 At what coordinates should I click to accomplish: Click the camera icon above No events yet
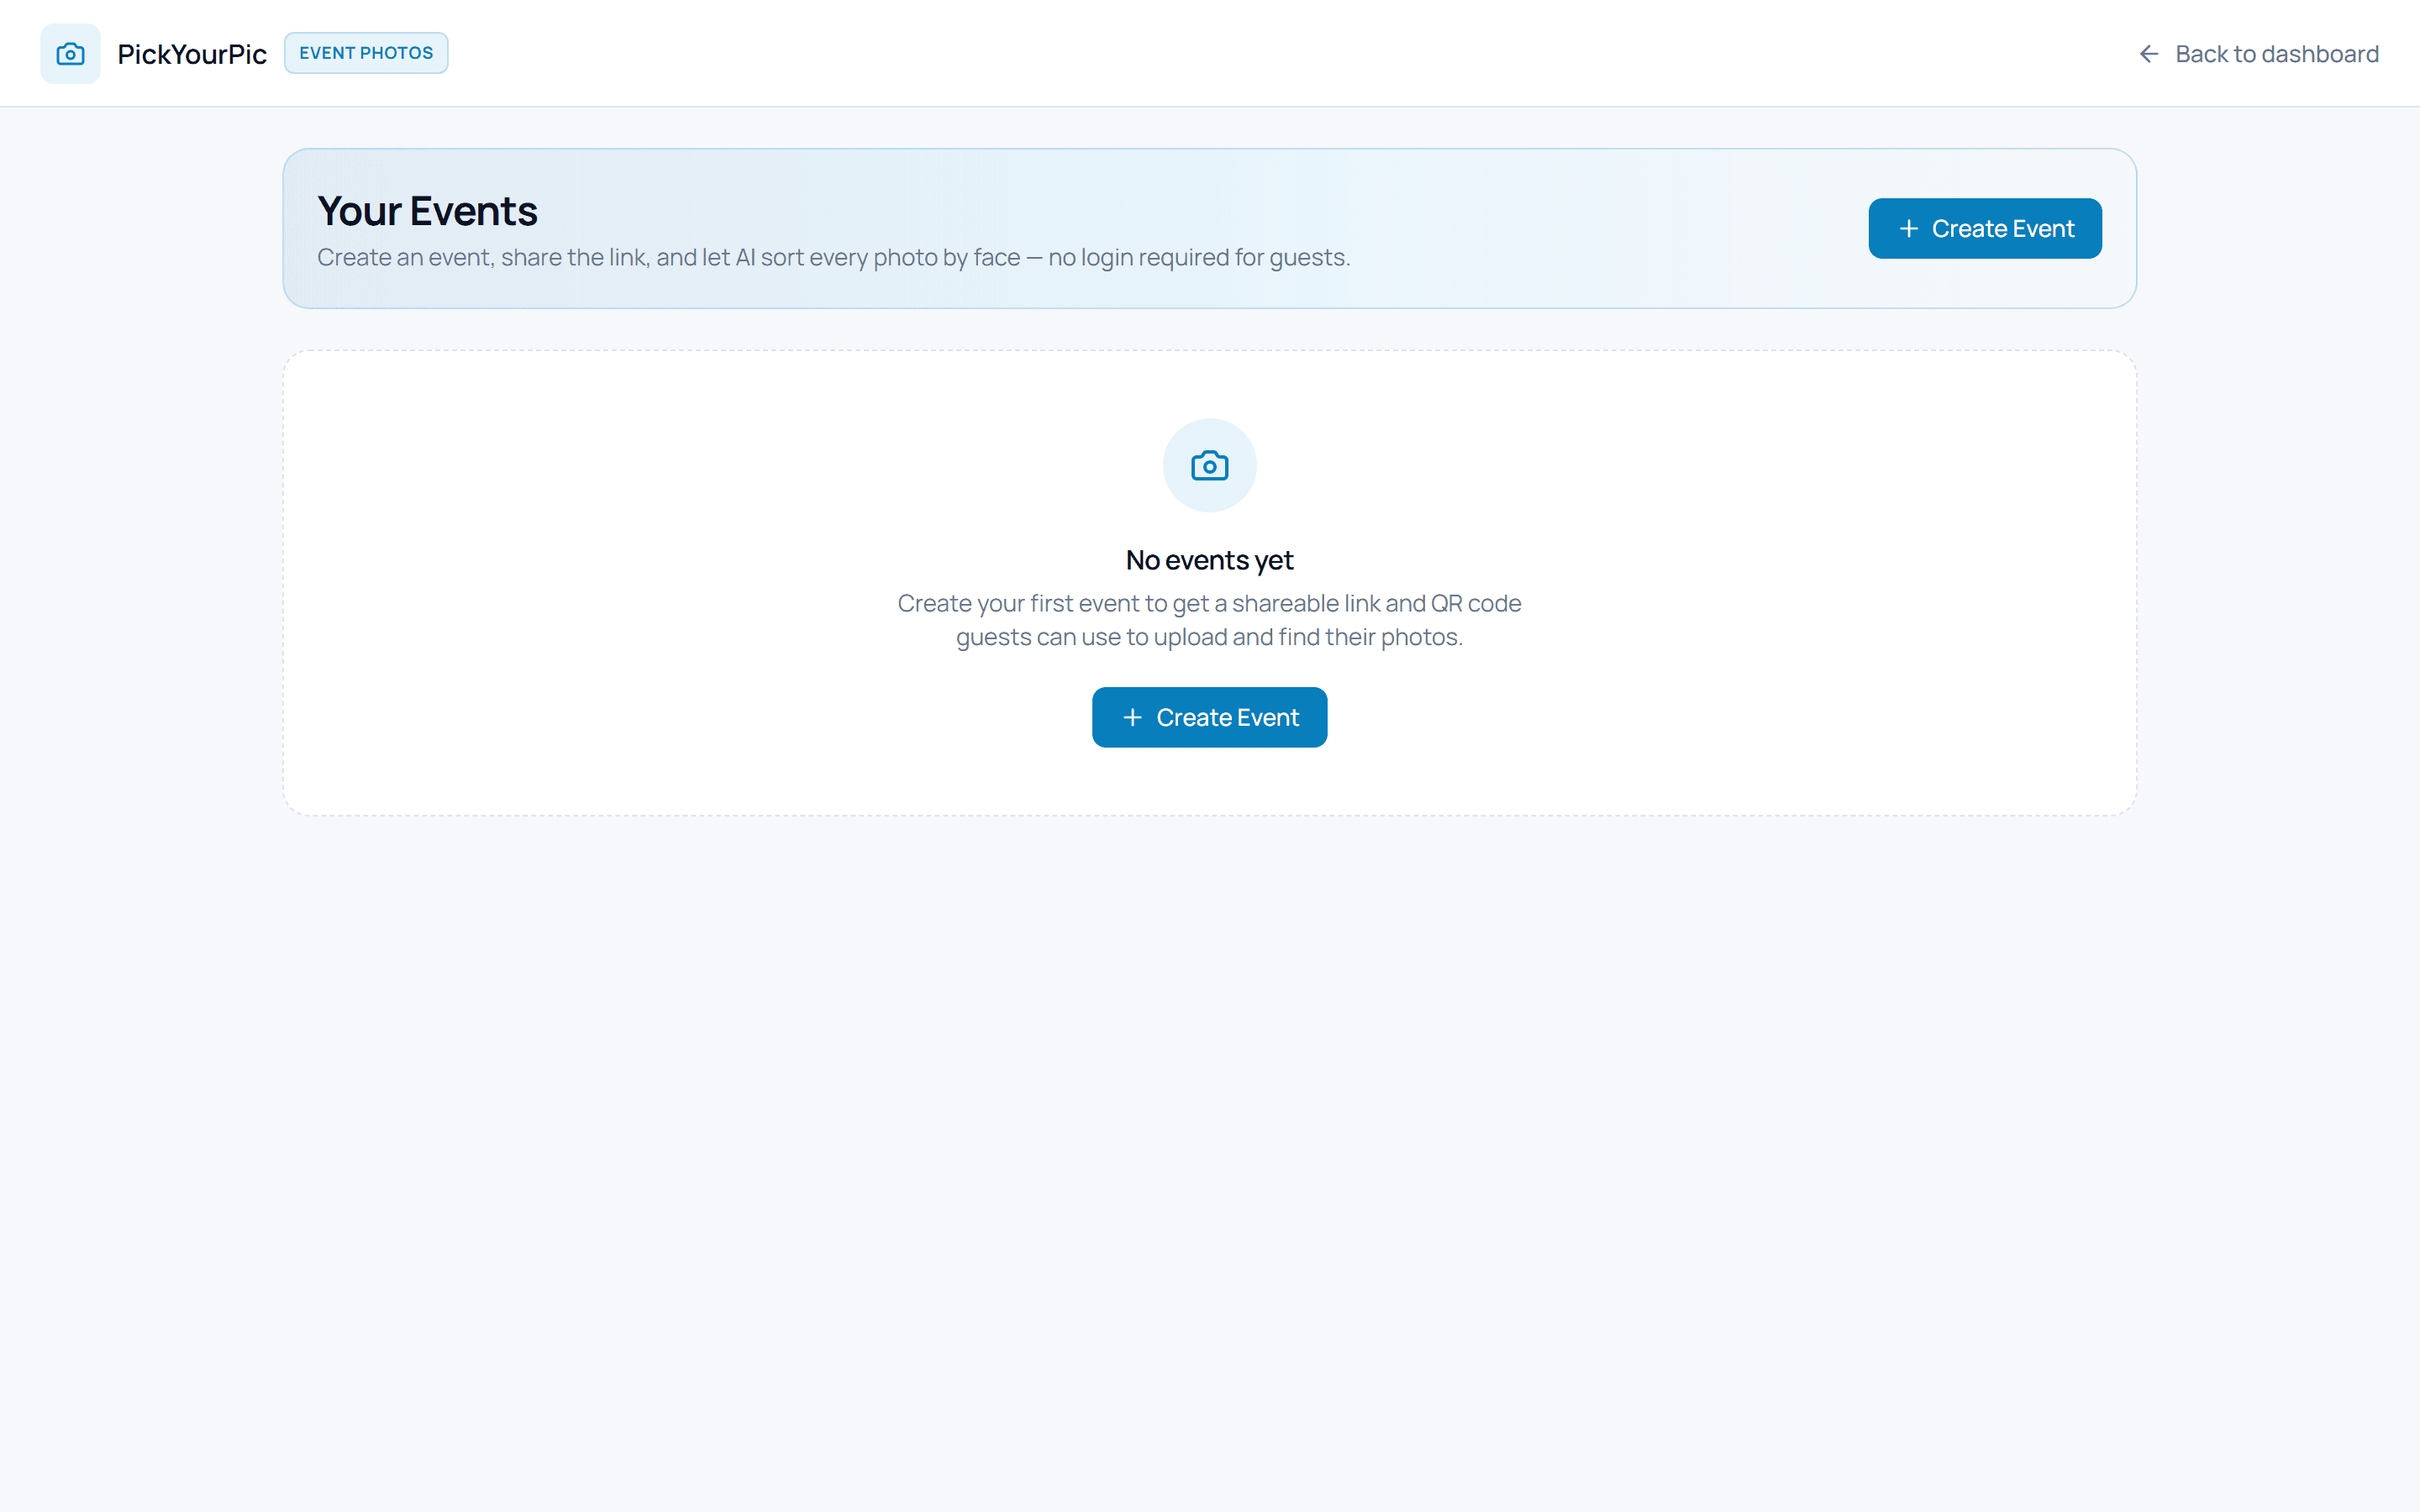pos(1209,466)
